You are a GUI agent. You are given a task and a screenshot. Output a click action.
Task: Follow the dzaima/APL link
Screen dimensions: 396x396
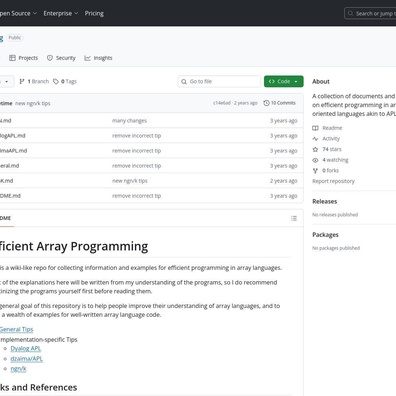tap(27, 359)
